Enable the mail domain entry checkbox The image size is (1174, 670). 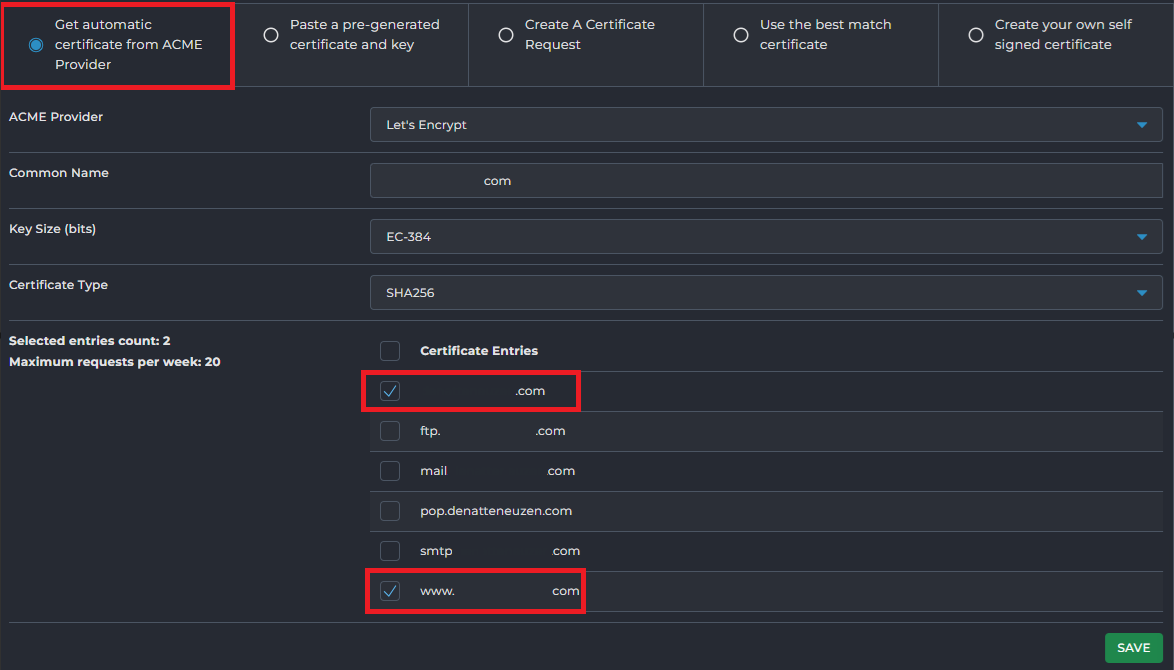coord(390,471)
